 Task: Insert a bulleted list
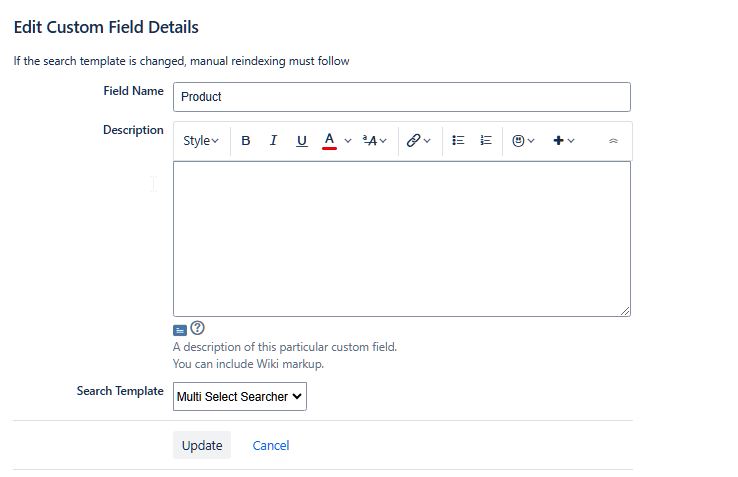[x=458, y=140]
